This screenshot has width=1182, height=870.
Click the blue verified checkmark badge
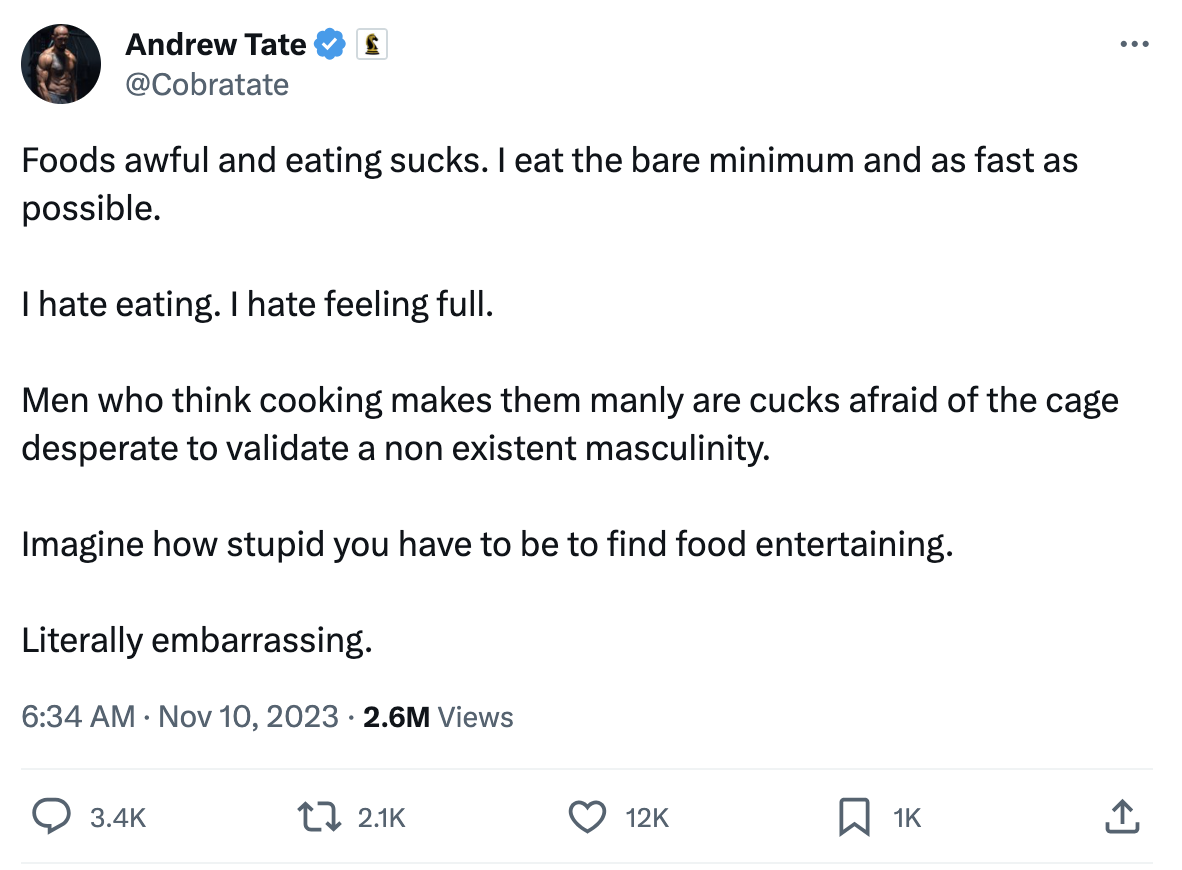point(331,44)
